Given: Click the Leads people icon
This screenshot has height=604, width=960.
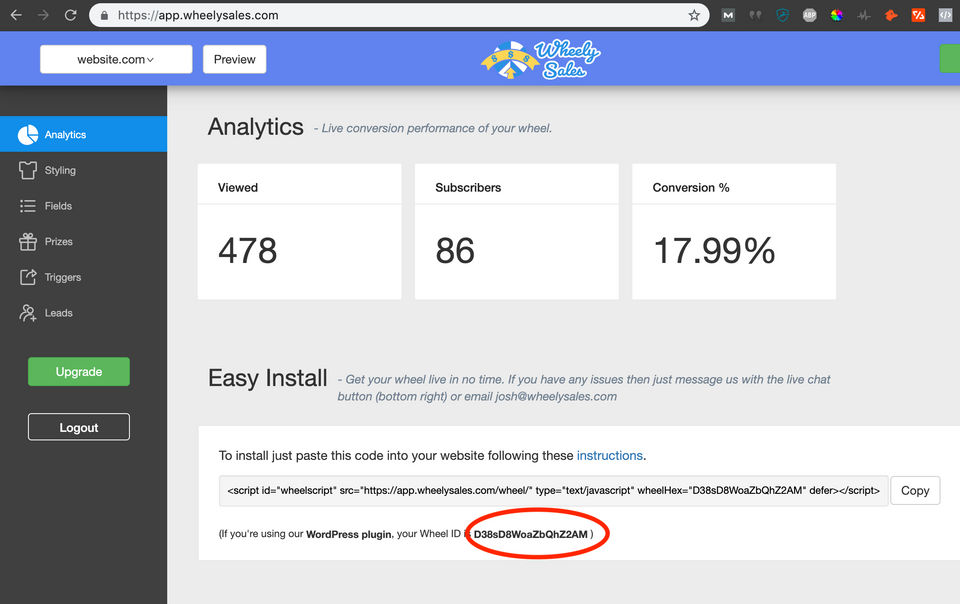Looking at the screenshot, I should (x=28, y=313).
